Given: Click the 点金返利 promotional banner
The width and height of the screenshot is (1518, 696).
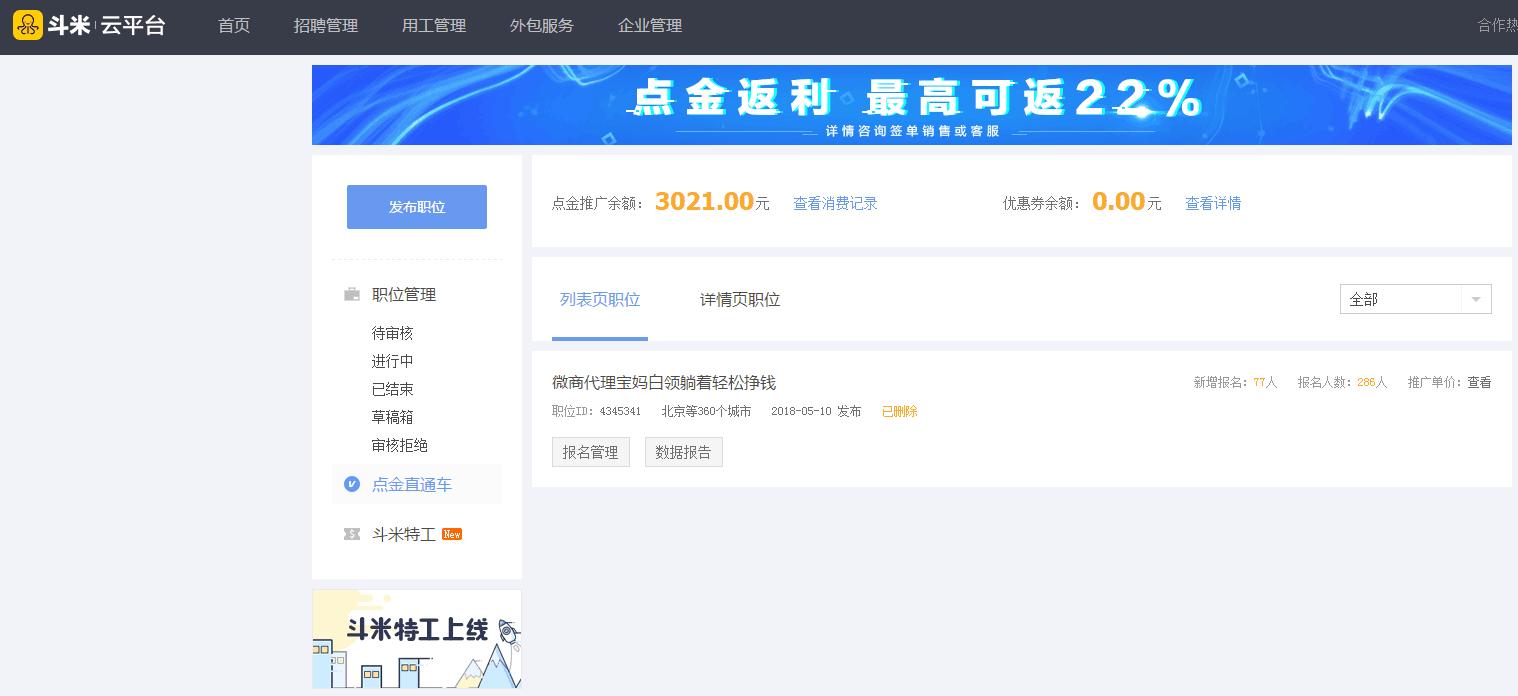Looking at the screenshot, I should [912, 104].
